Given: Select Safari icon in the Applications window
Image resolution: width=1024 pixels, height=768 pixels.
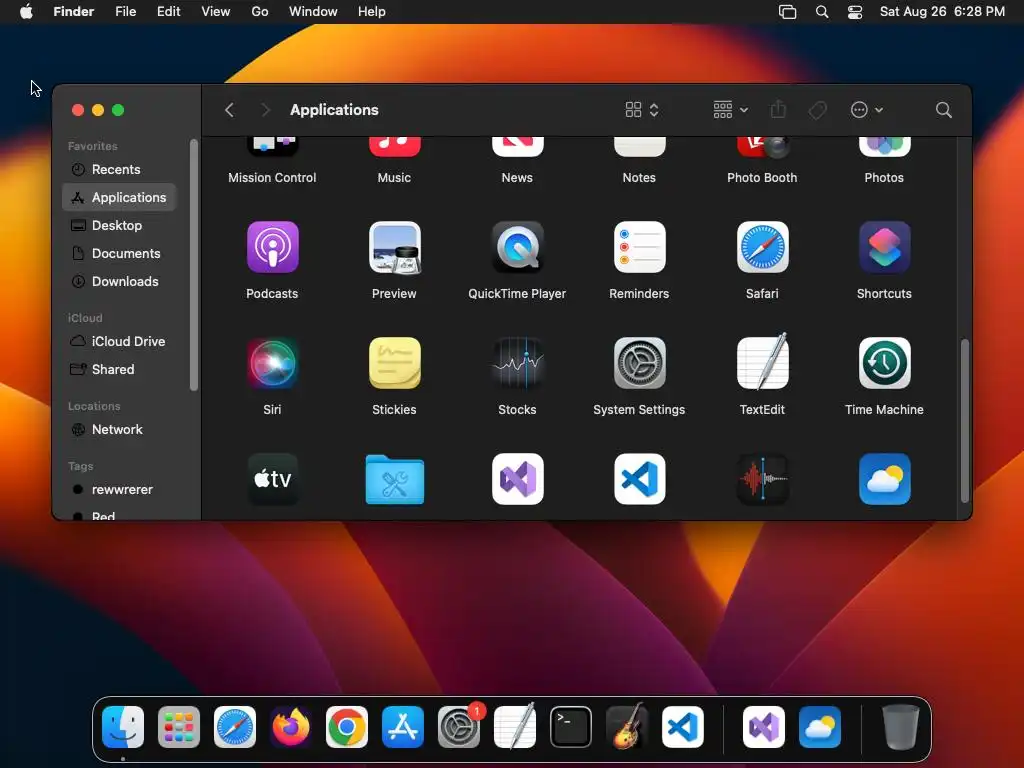Looking at the screenshot, I should tap(762, 247).
